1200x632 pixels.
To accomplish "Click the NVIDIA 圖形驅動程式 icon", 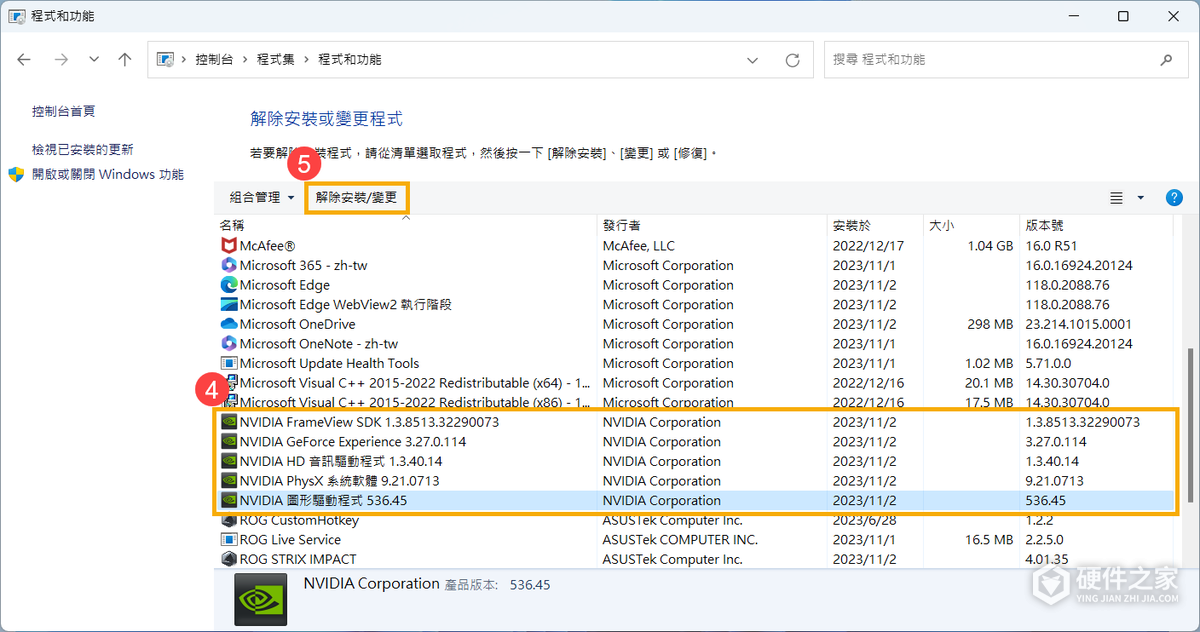I will pyautogui.click(x=229, y=500).
